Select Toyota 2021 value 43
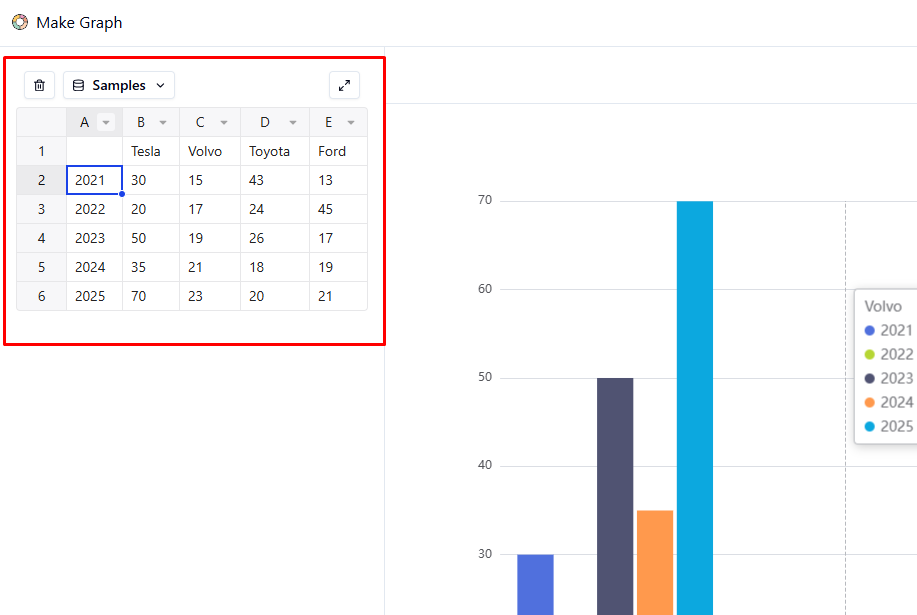 pyautogui.click(x=275, y=180)
